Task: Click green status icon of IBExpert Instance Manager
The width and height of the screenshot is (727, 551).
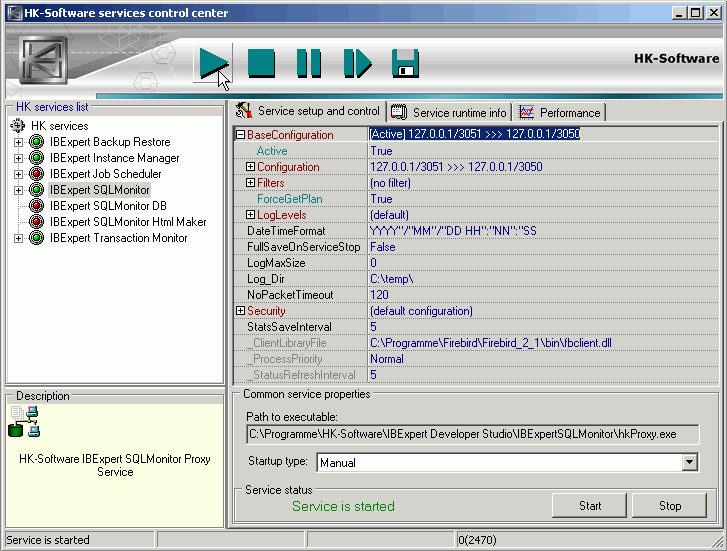Action: [36, 158]
